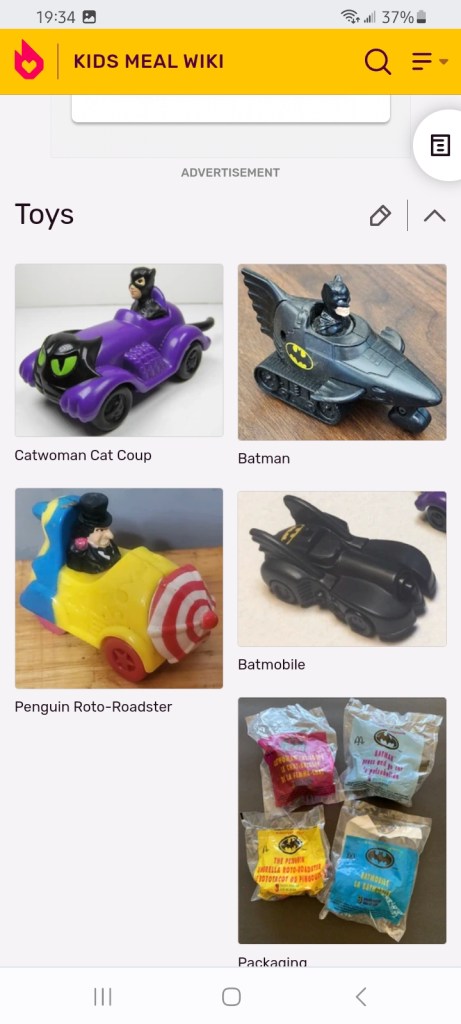Collapse the Toys section chevron
The height and width of the screenshot is (1024, 461).
(435, 216)
